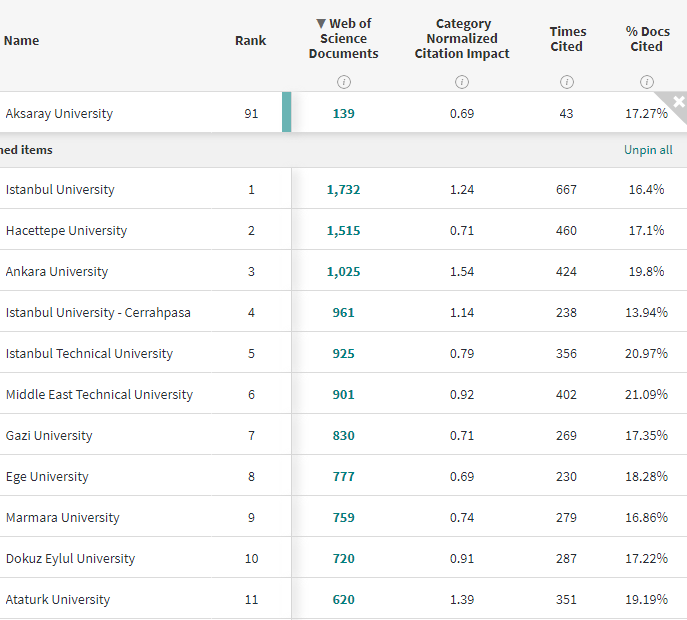Sort table by Rank column header
The width and height of the screenshot is (687, 620).
point(250,40)
